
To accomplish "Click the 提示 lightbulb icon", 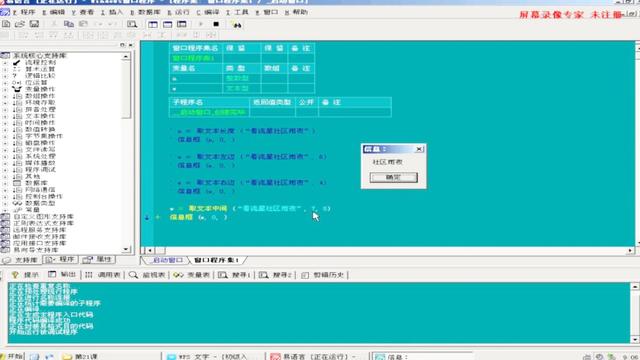I will (x=15, y=275).
